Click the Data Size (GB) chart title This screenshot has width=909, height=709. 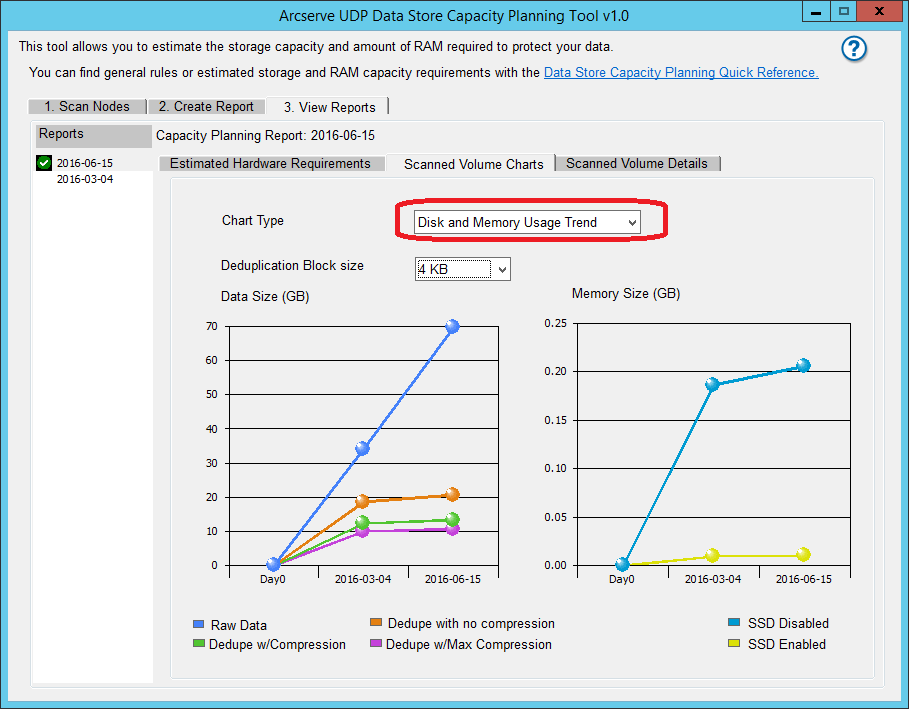pos(265,297)
